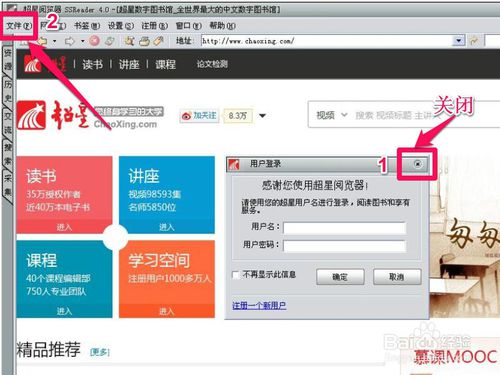Open the 设置 menu
The image size is (500, 375).
pos(121,26)
